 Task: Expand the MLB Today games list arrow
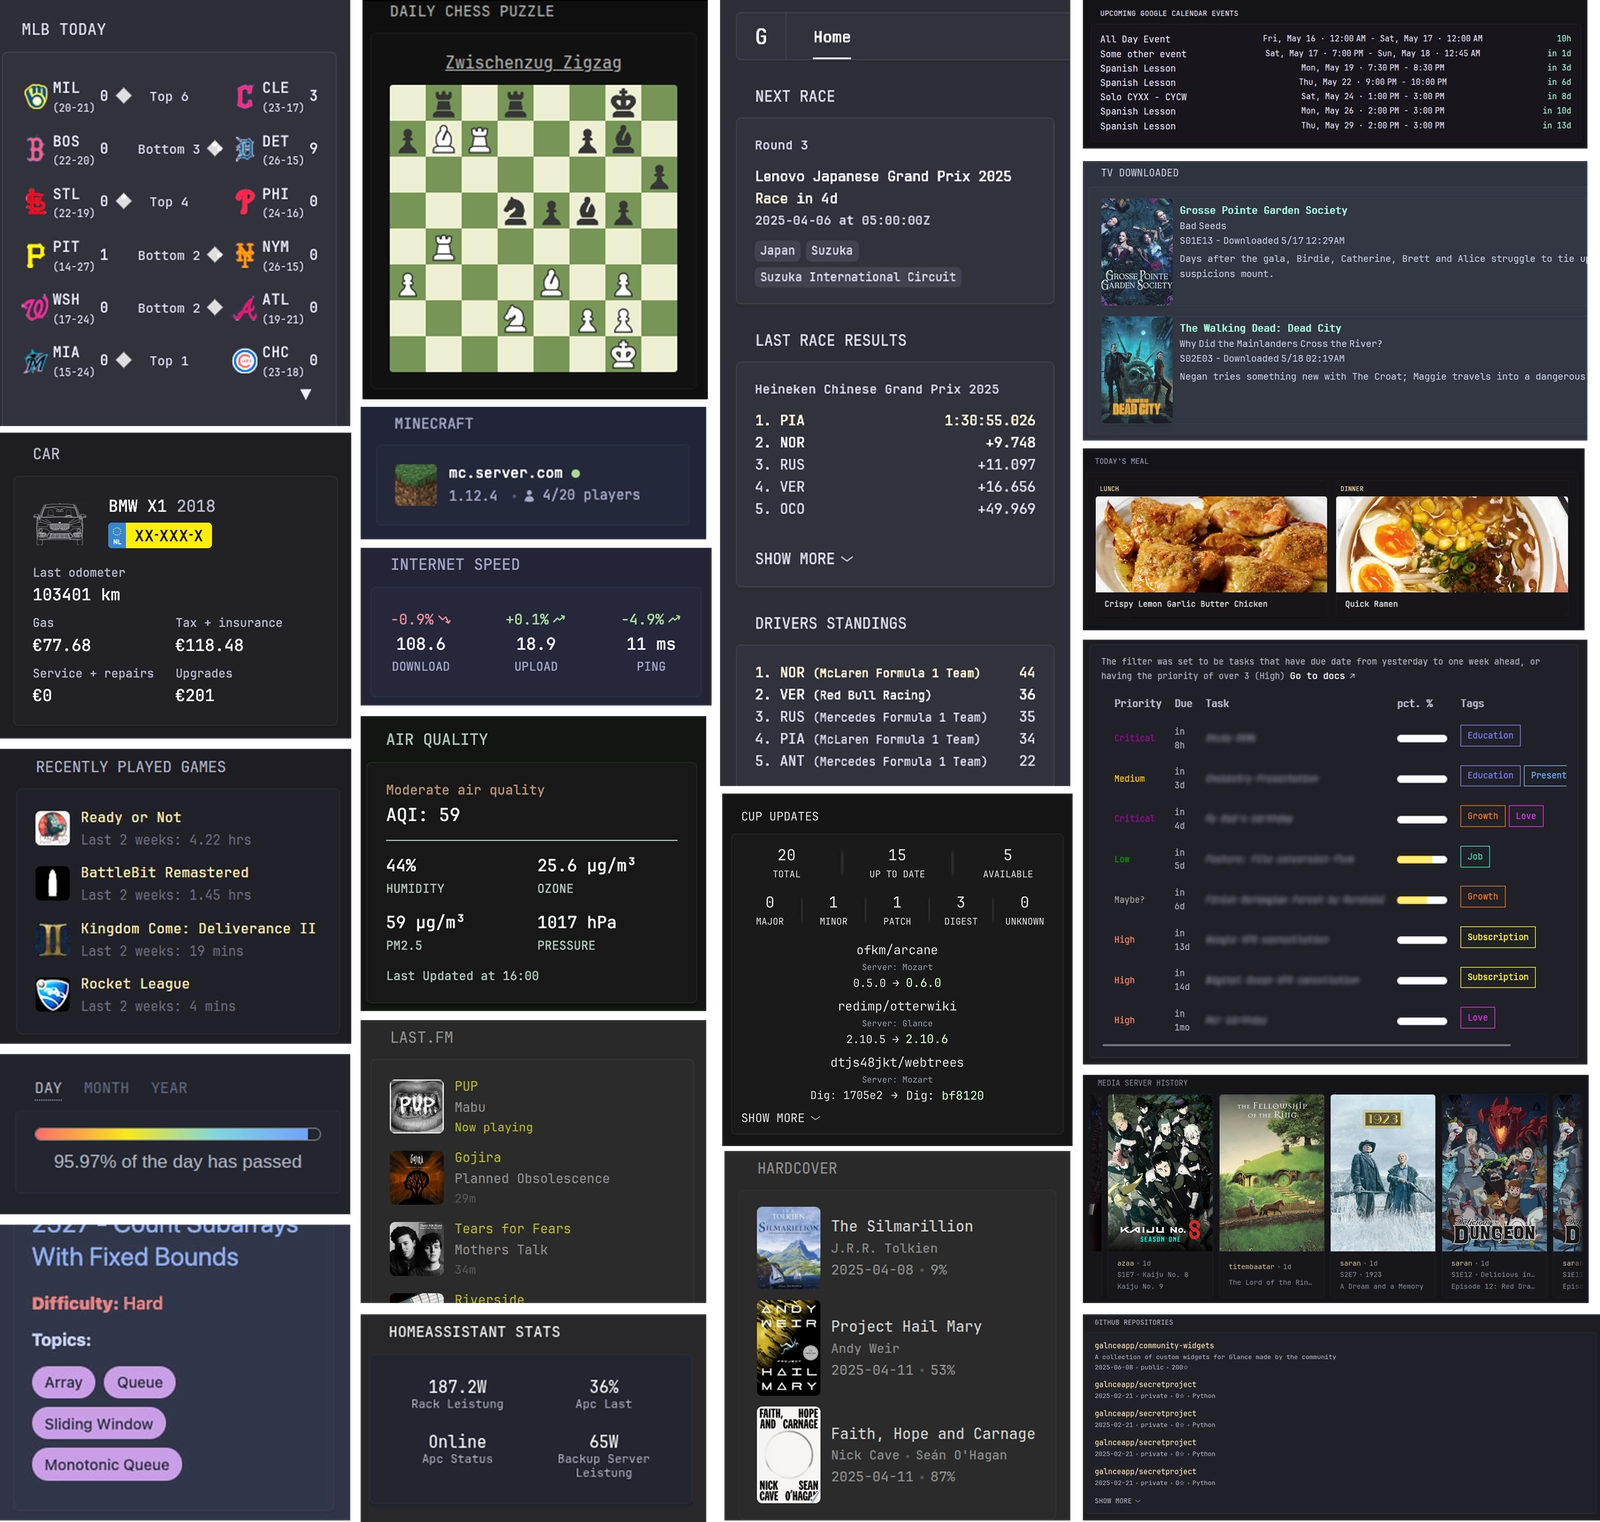tap(306, 394)
